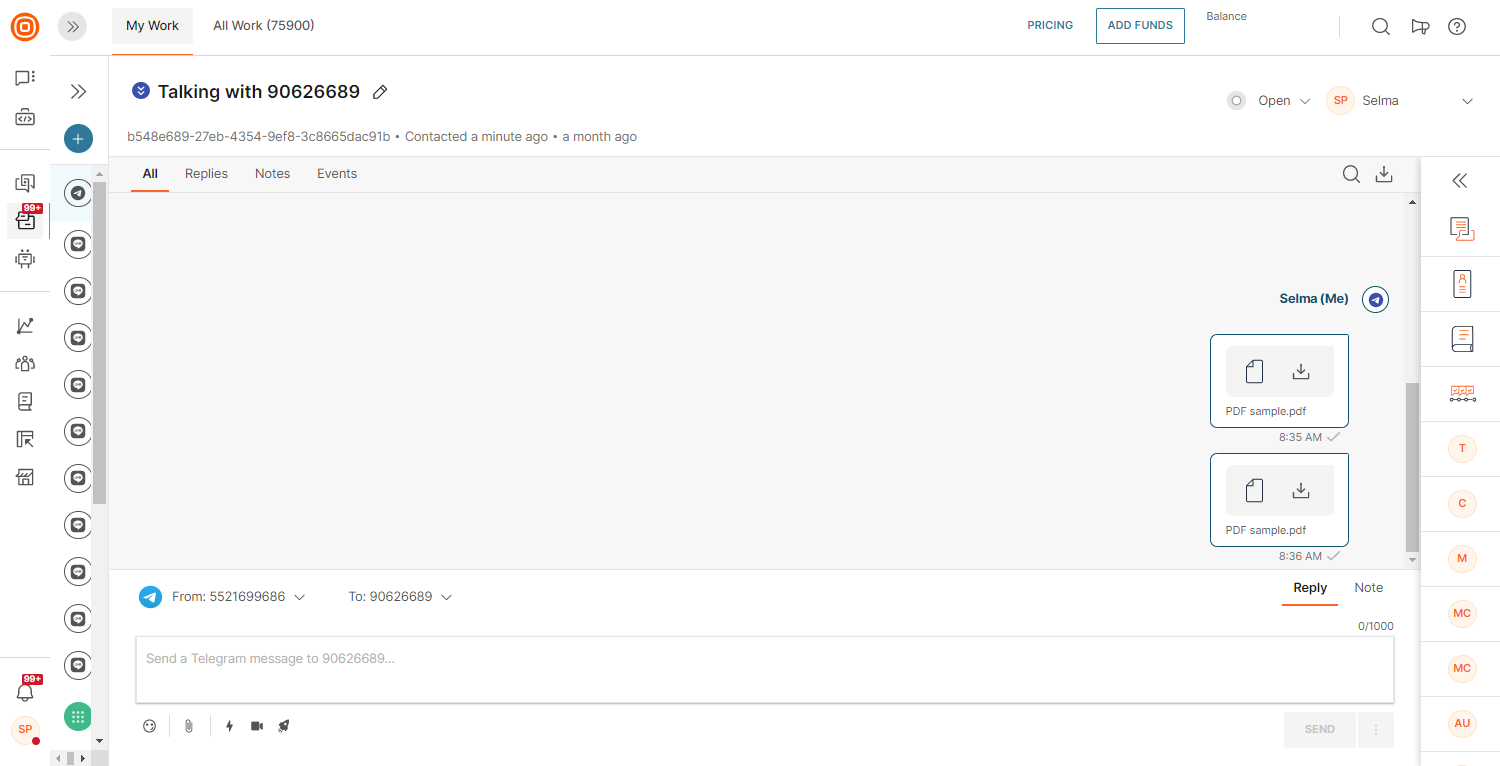Viewport: 1500px width, 766px height.
Task: Open quick replies lightning bolt icon
Action: [x=229, y=726]
